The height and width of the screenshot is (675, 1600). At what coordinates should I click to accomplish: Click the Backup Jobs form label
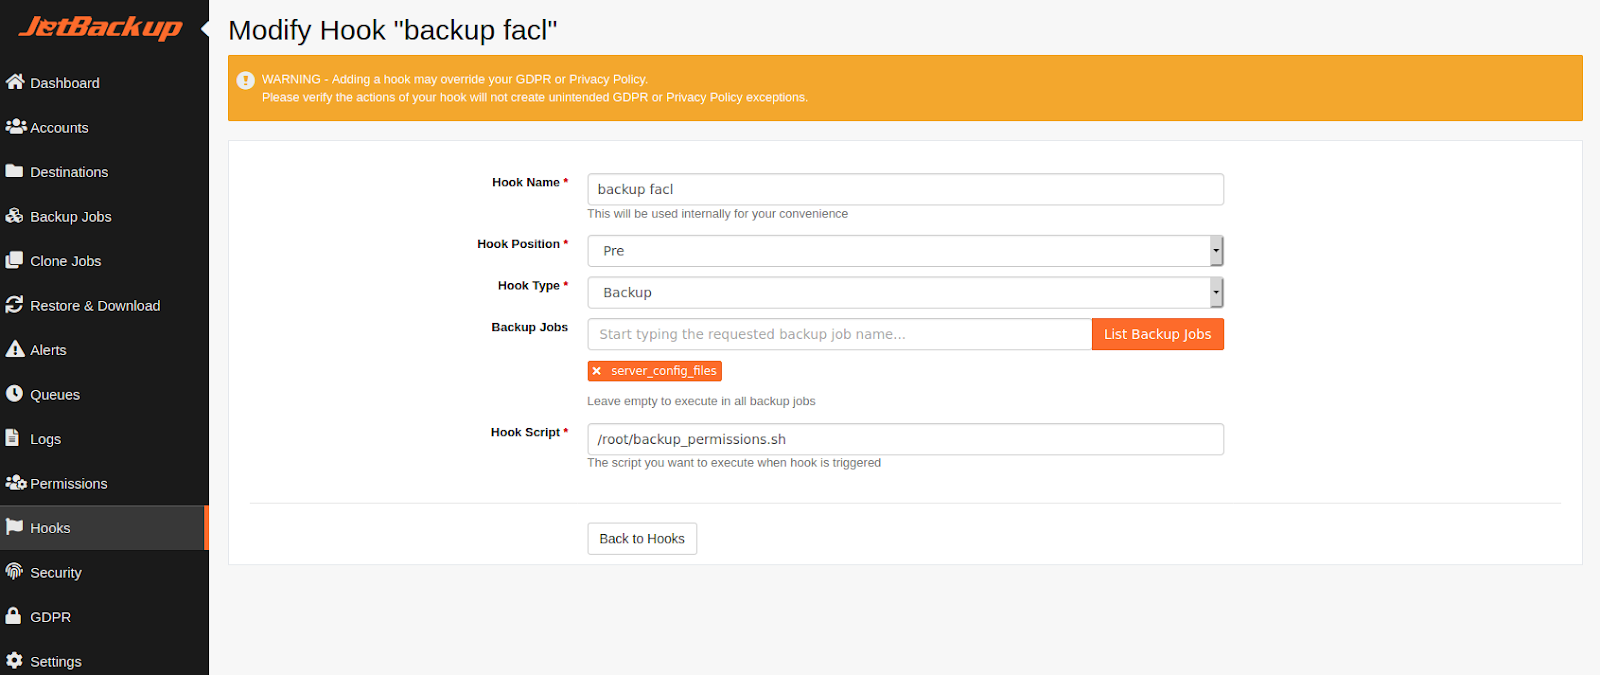point(529,327)
